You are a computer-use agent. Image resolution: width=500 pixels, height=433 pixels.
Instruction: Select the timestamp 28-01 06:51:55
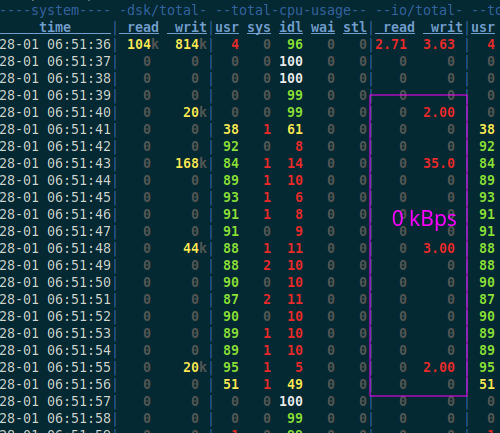pos(55,367)
